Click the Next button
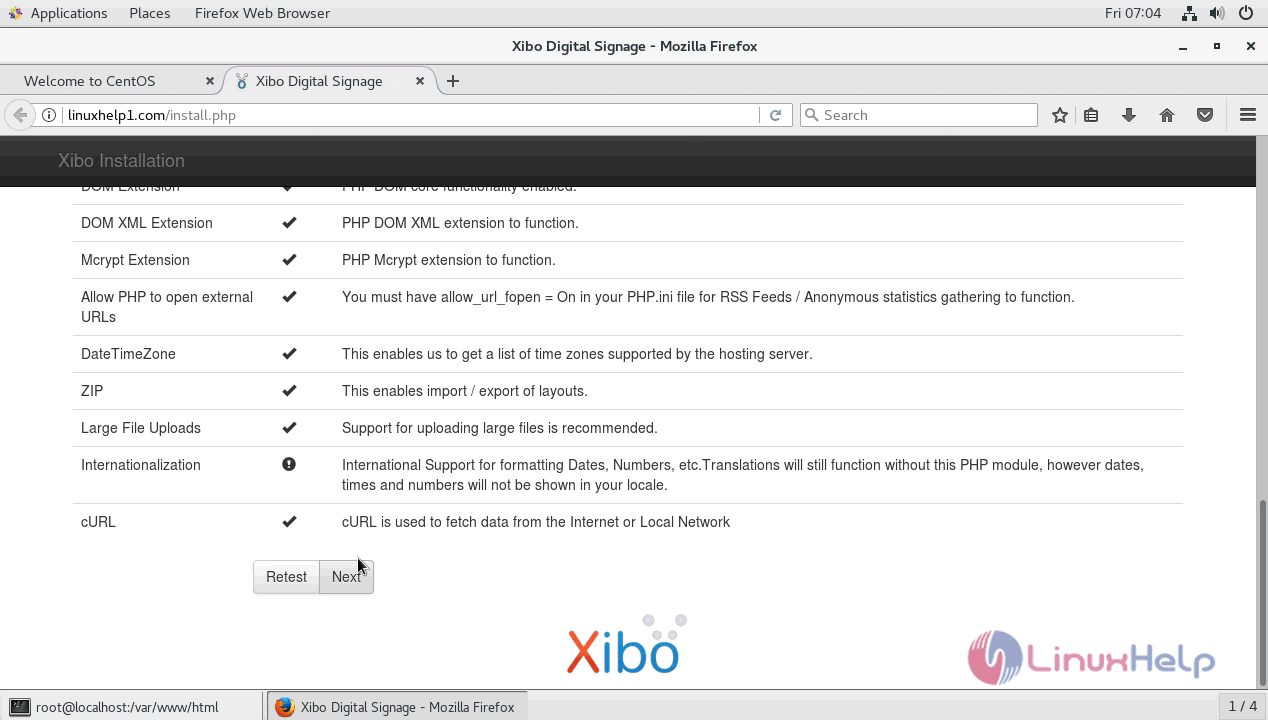Viewport: 1268px width, 720px height. (346, 576)
